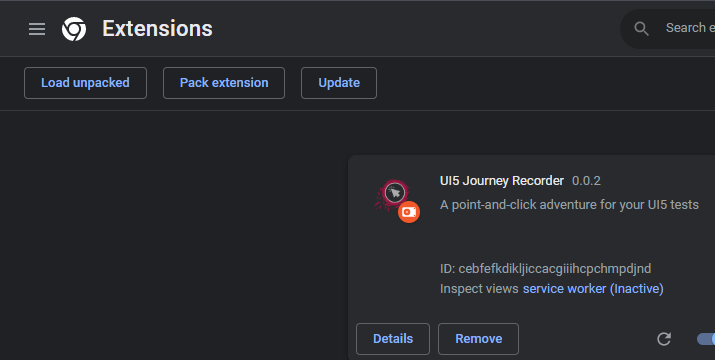Click the version number 0.0.2
Screen dimensions: 715x360
(x=586, y=181)
